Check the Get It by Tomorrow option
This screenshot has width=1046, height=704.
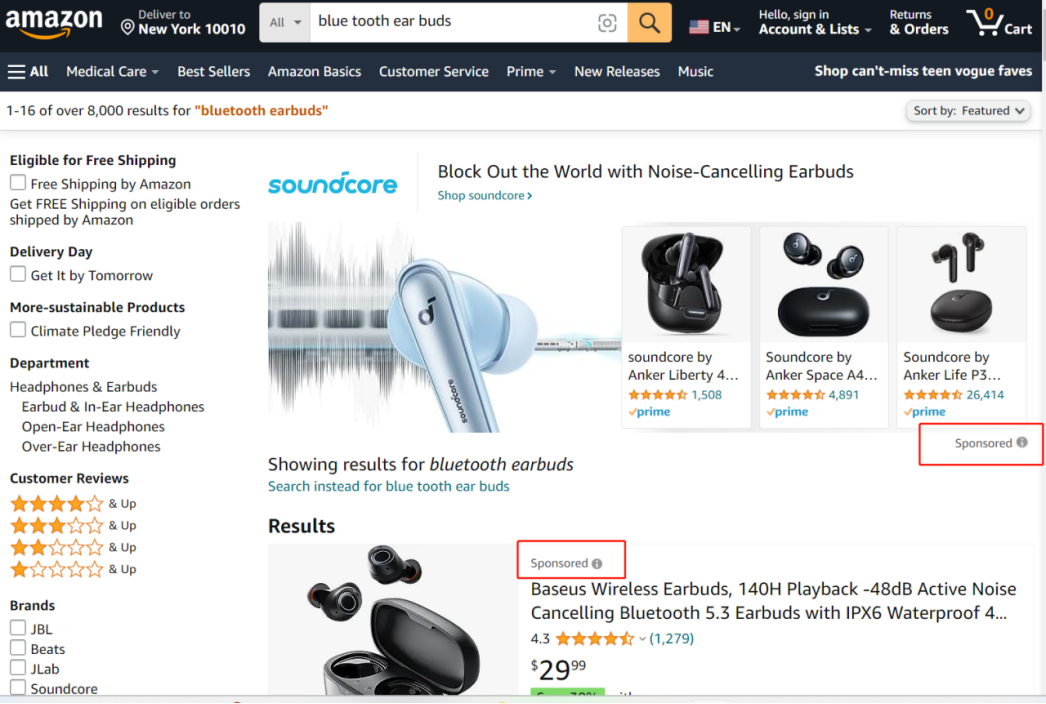coord(18,275)
